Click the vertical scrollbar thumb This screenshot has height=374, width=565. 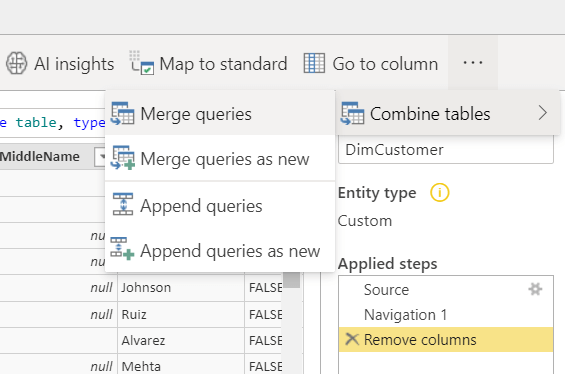coord(292,280)
